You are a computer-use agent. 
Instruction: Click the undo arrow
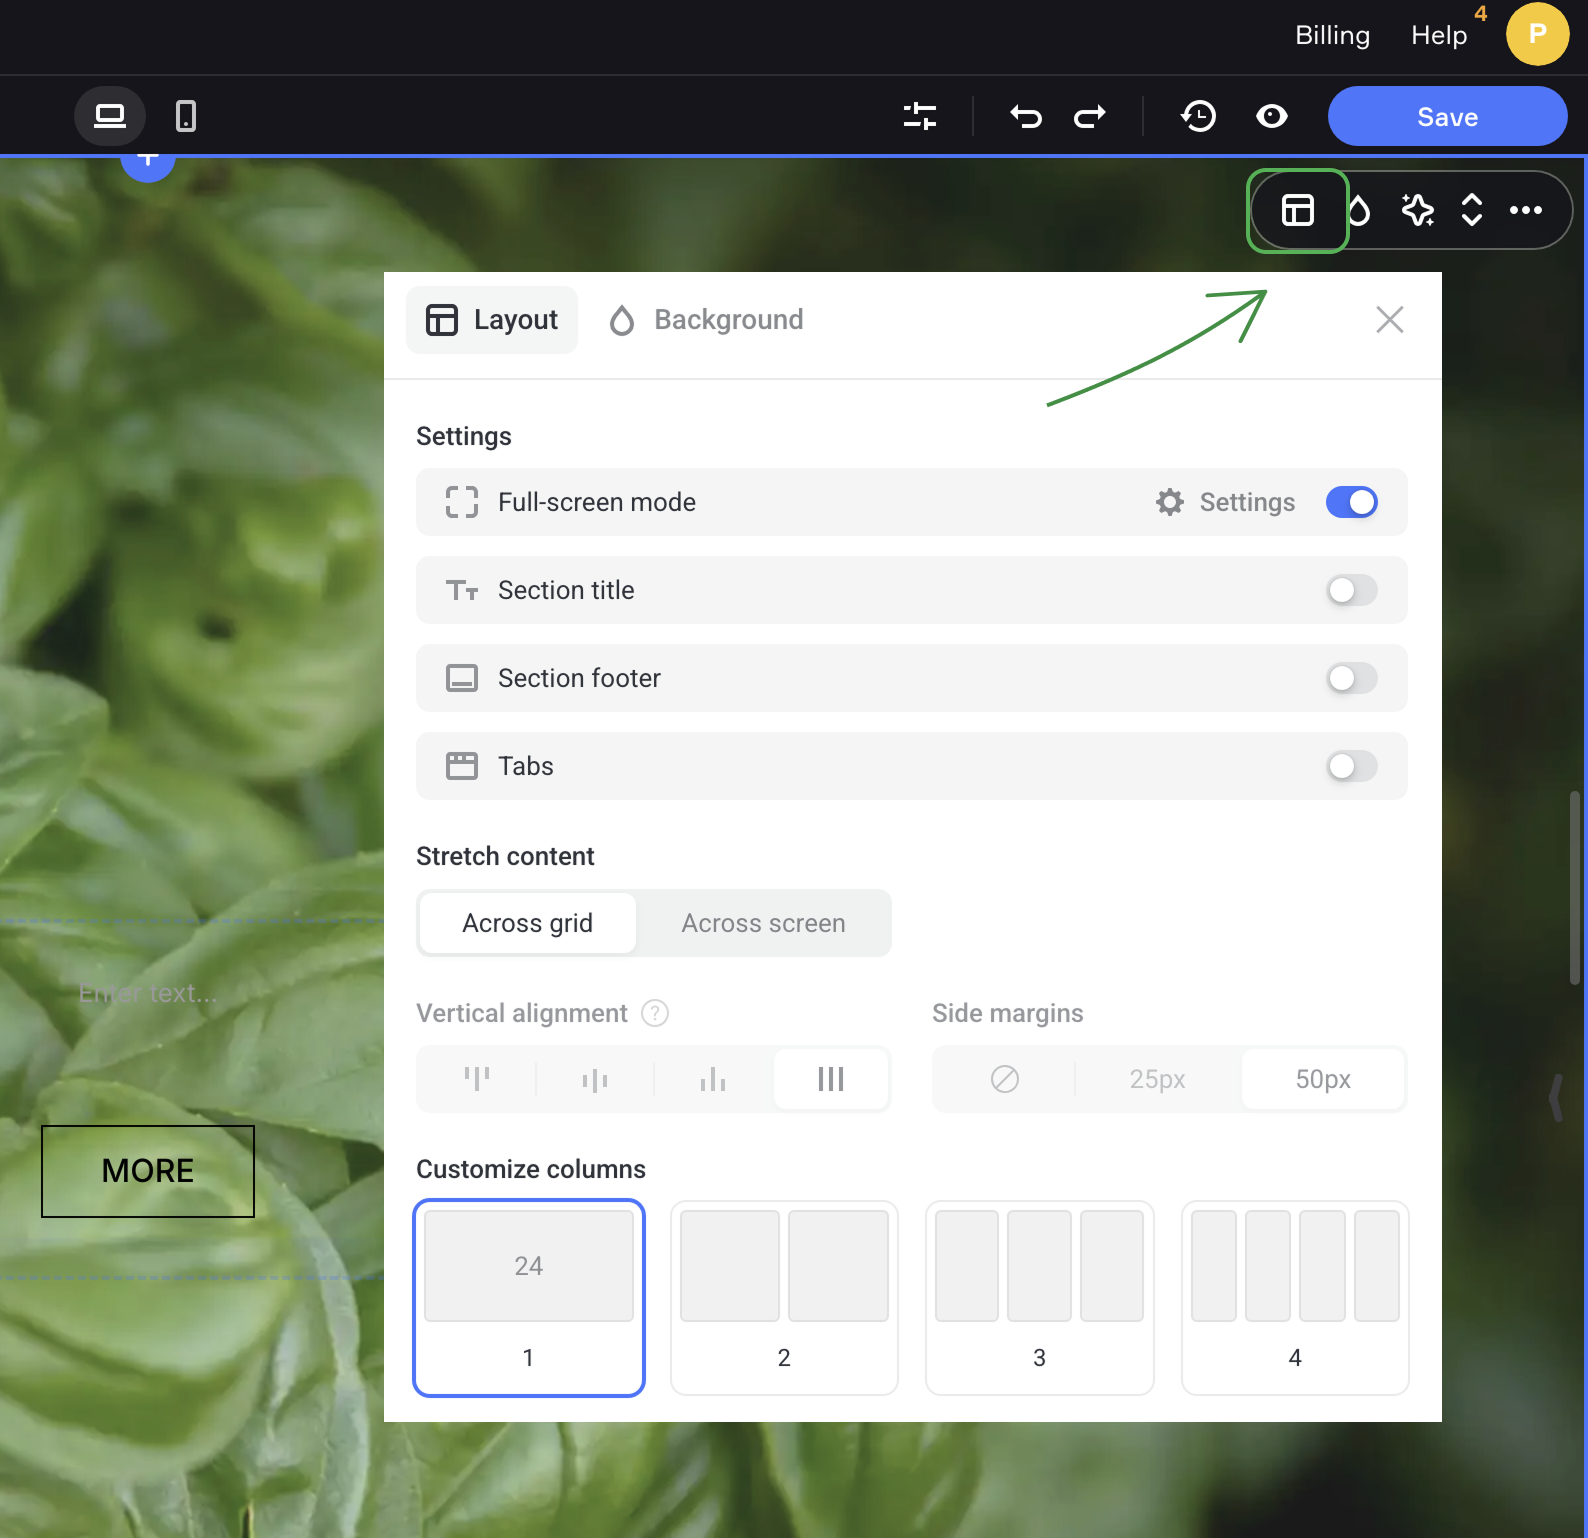(x=1026, y=117)
